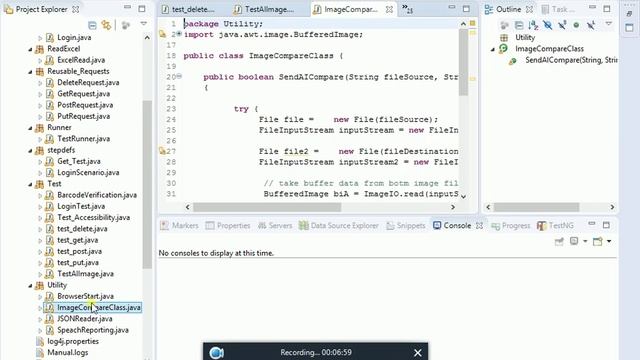Collapse SendAICompare method at line 20
The width and height of the screenshot is (640, 360).
(x=179, y=76)
